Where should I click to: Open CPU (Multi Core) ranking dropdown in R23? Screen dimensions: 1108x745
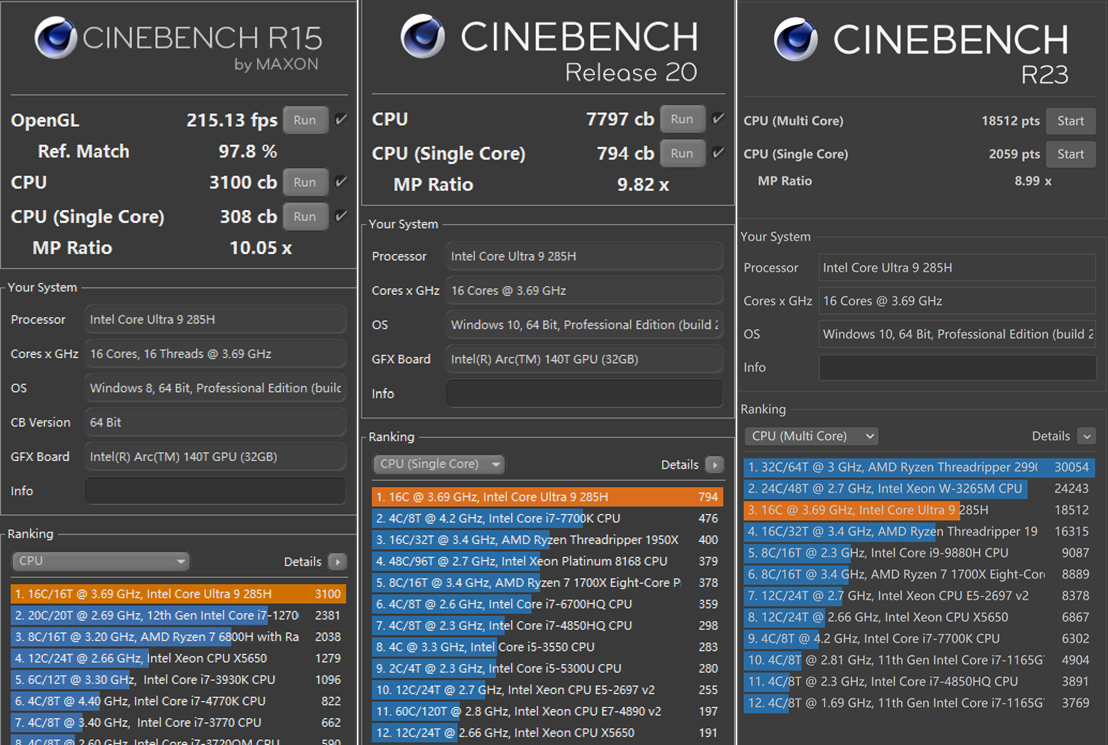[811, 436]
